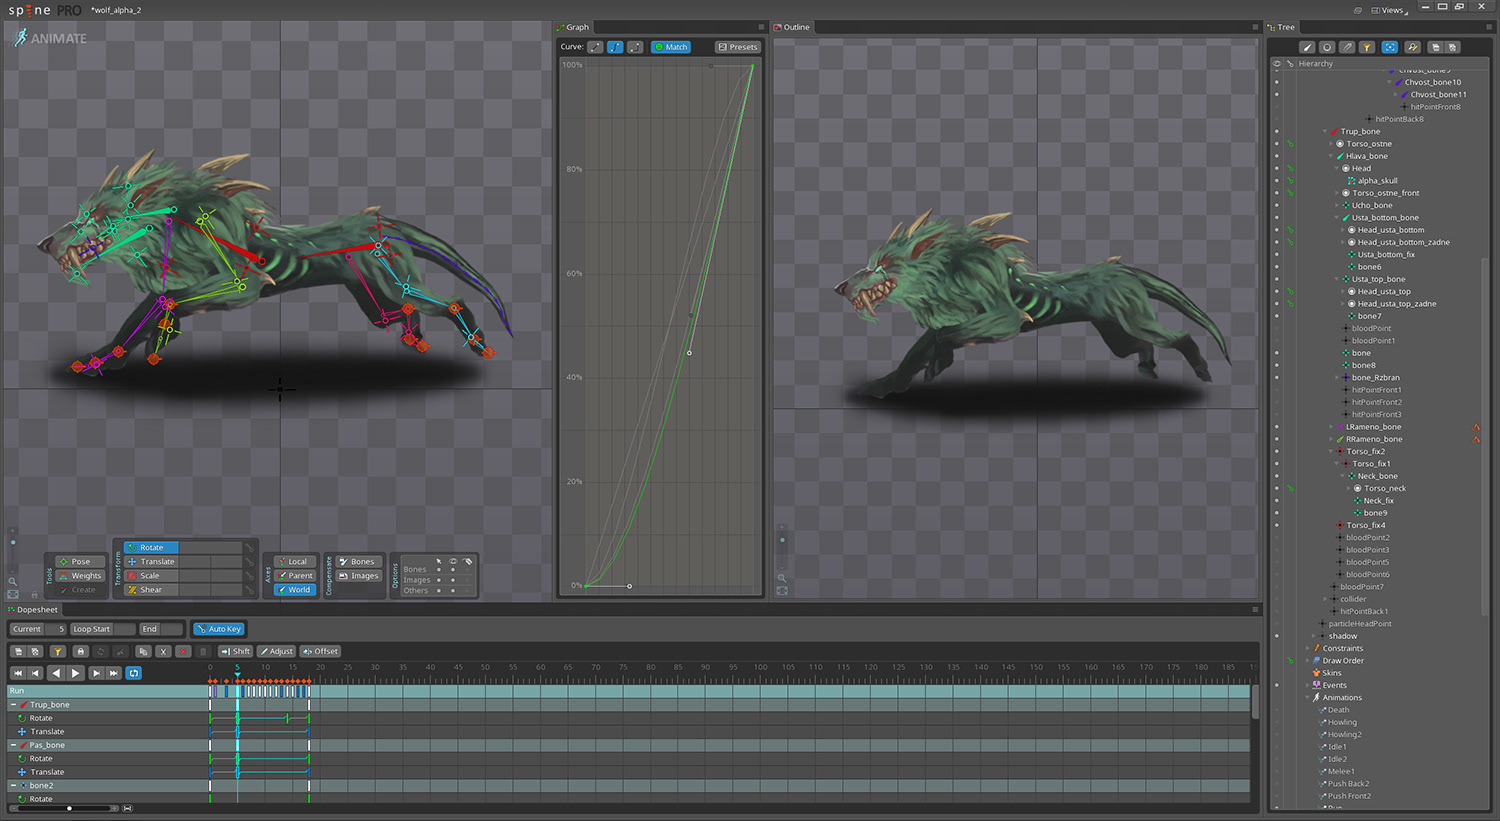Step to the previous keyframe
This screenshot has width=1500, height=821.
(36, 674)
